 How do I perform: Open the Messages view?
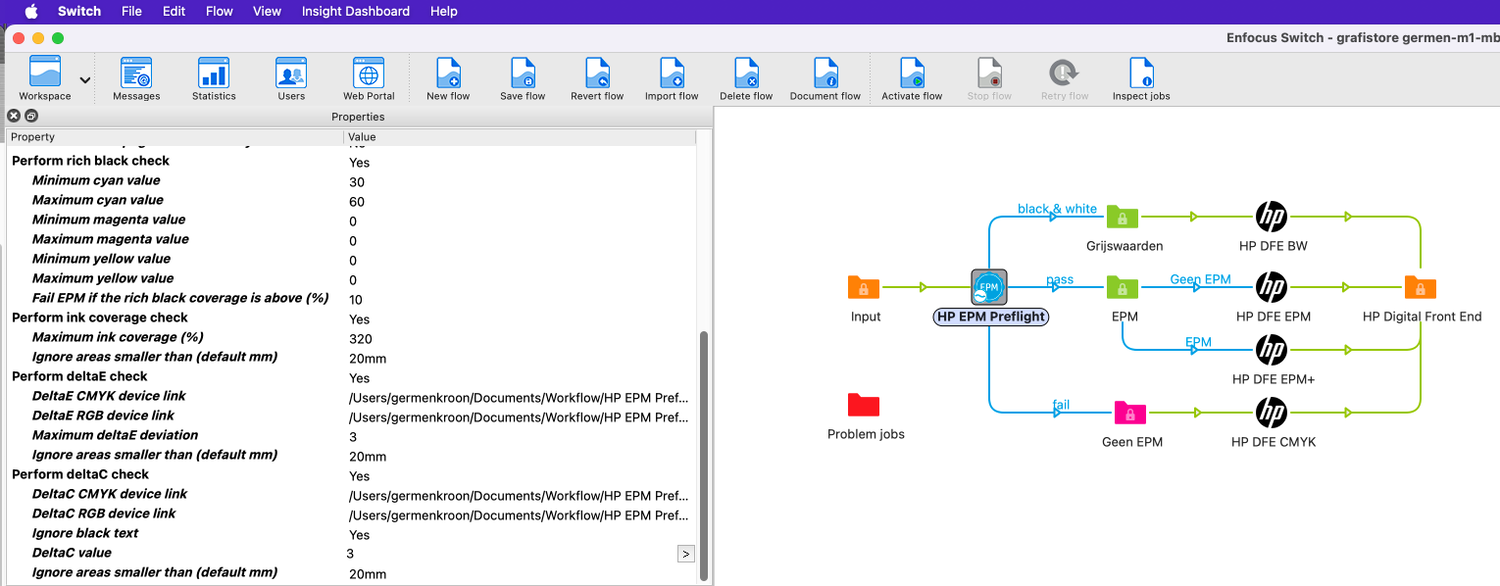tap(136, 78)
